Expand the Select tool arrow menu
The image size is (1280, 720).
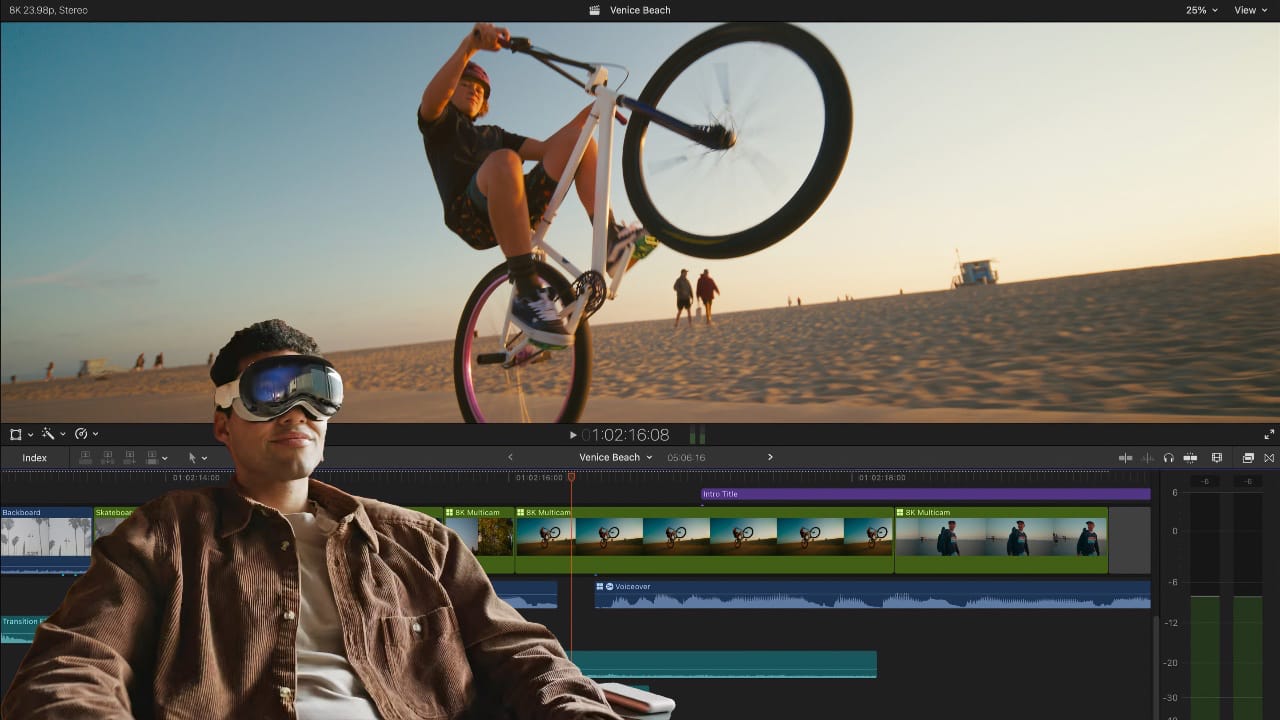[198, 458]
